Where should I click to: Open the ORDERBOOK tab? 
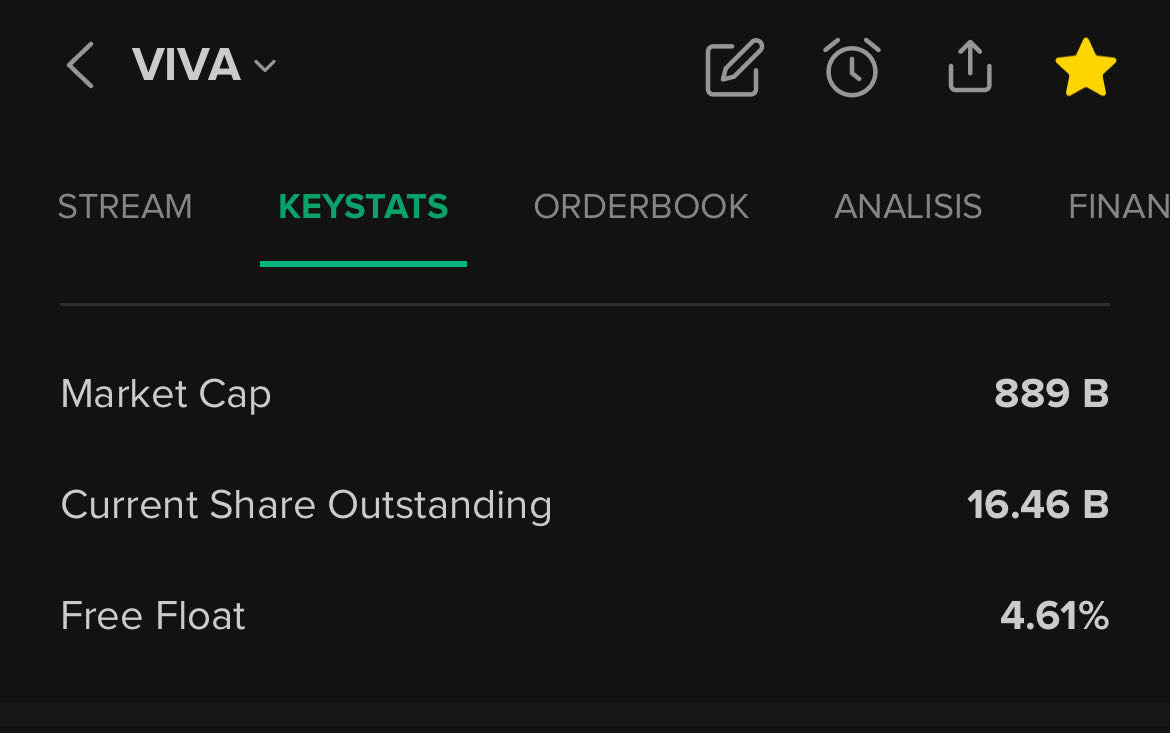[641, 207]
